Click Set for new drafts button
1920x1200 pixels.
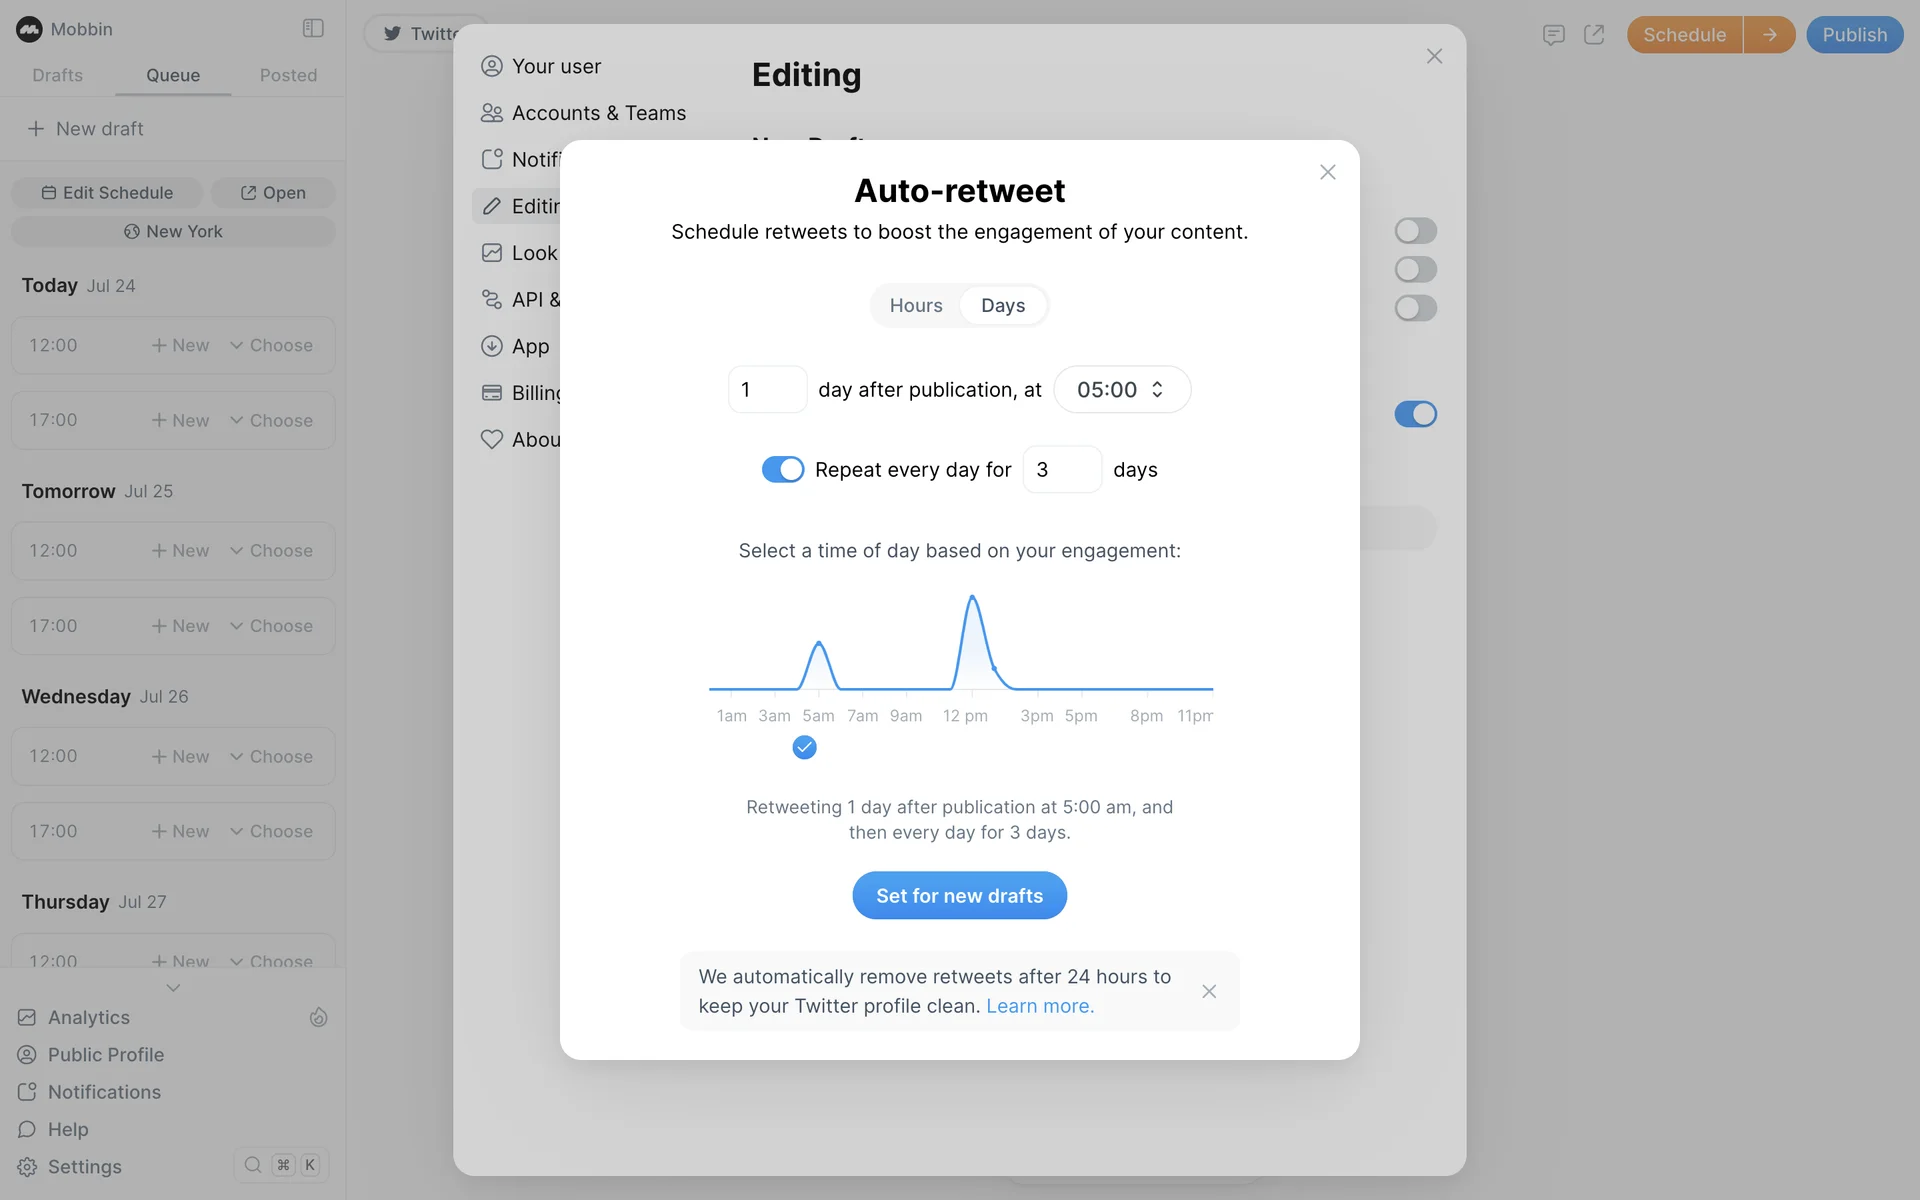[959, 896]
